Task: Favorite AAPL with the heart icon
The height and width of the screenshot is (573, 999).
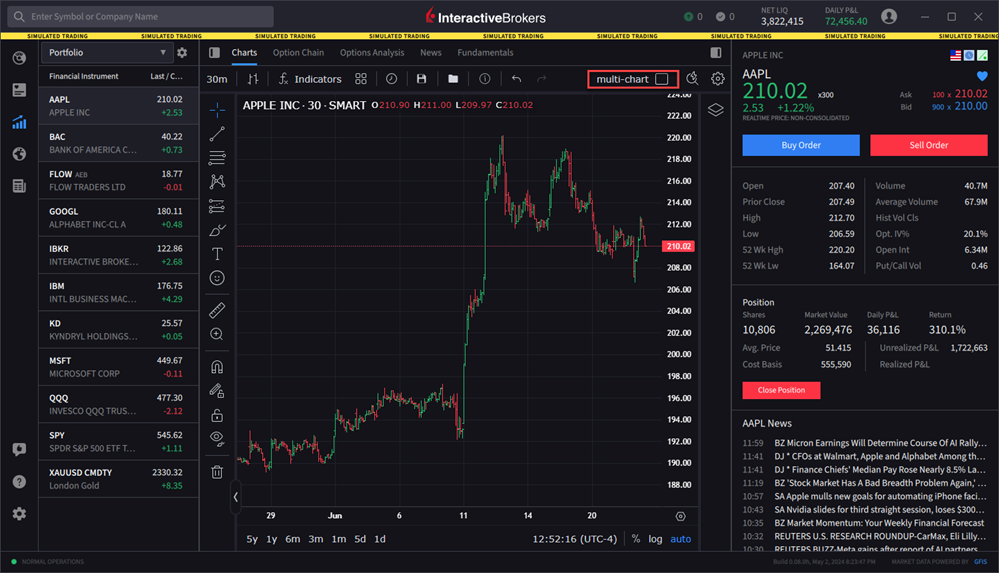Action: (x=982, y=76)
